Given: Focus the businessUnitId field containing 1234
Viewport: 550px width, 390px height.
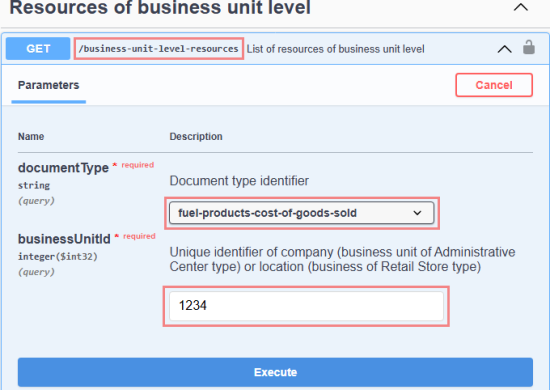Looking at the screenshot, I should click(306, 306).
